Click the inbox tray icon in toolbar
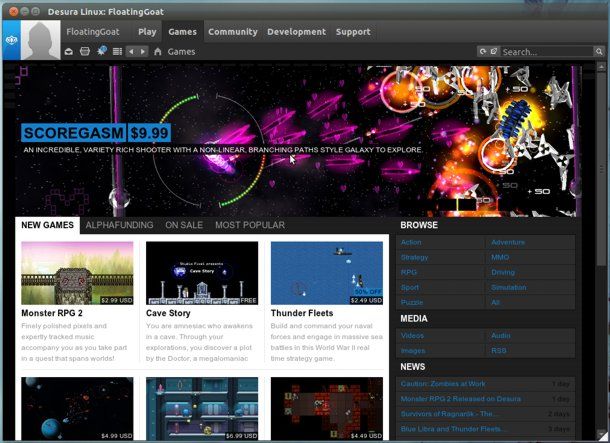This screenshot has height=443, width=610. (x=69, y=51)
